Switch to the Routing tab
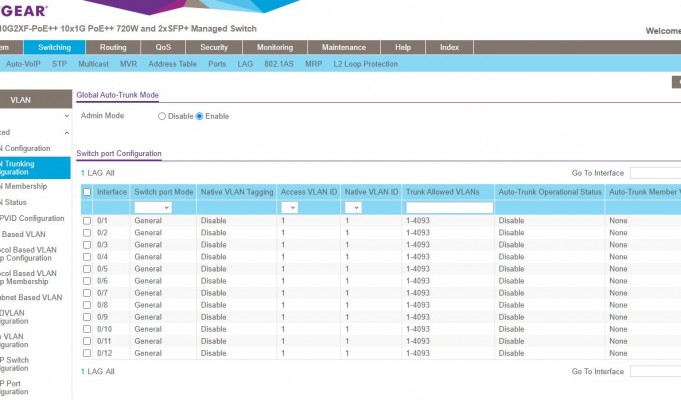This screenshot has height=400, width=681. pyautogui.click(x=113, y=47)
